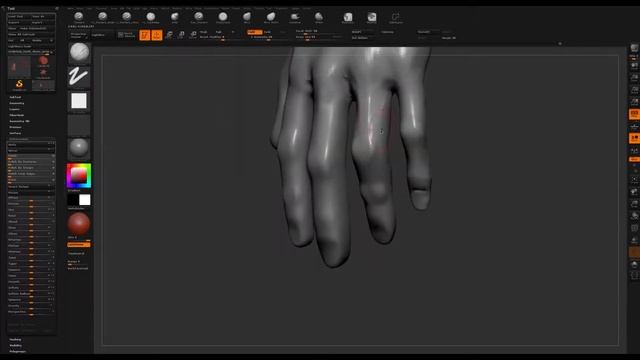Image resolution: width=640 pixels, height=360 pixels.
Task: Select the orange SimpleBrush tool thumbnail
Action: pyautogui.click(x=19, y=85)
